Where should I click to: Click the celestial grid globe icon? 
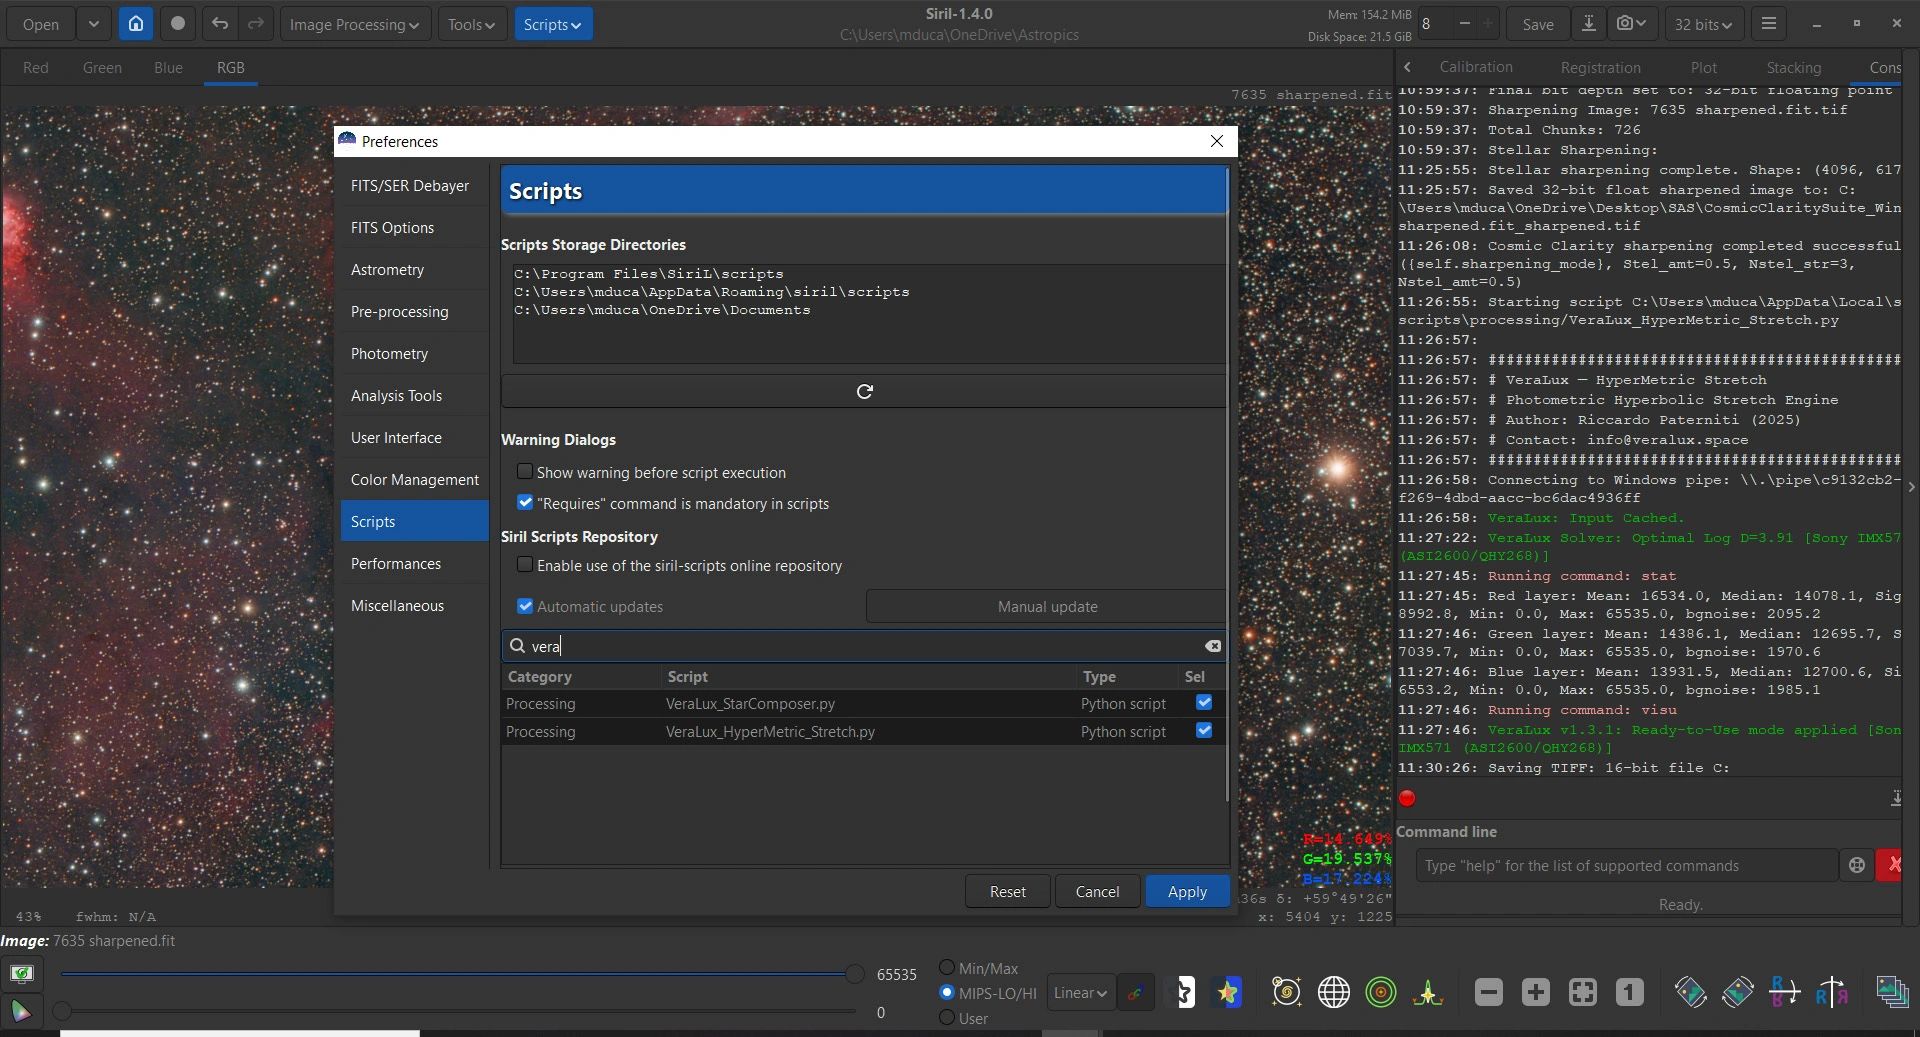(1334, 992)
